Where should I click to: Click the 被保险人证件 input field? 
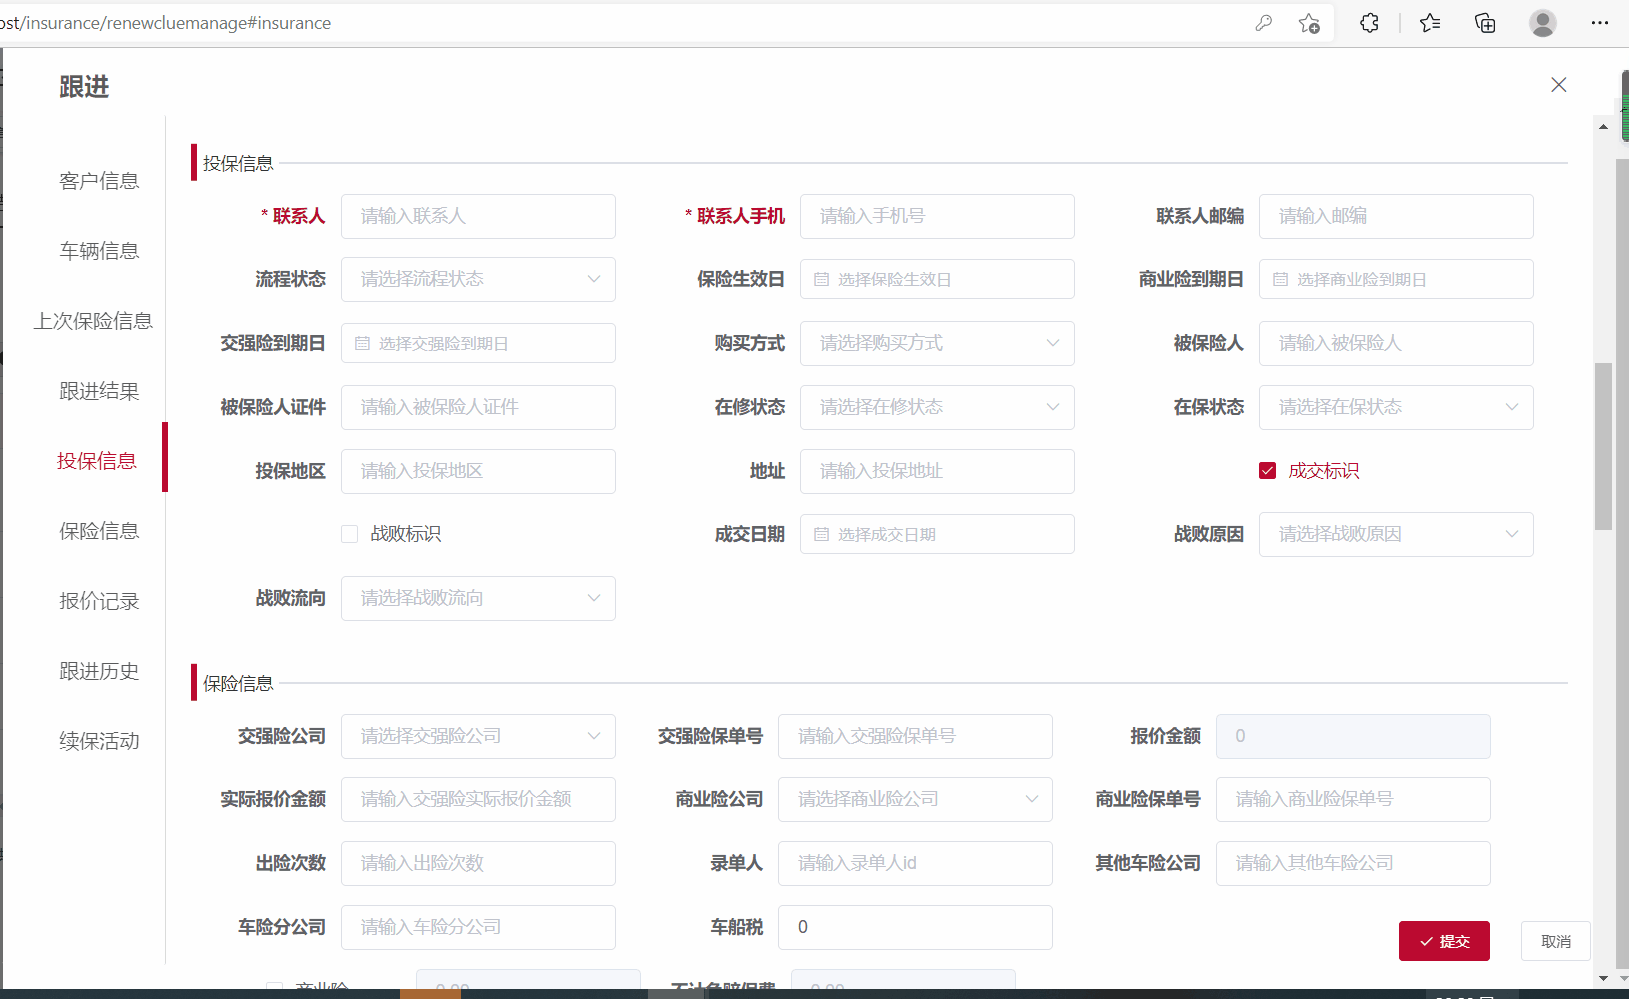[x=478, y=407]
